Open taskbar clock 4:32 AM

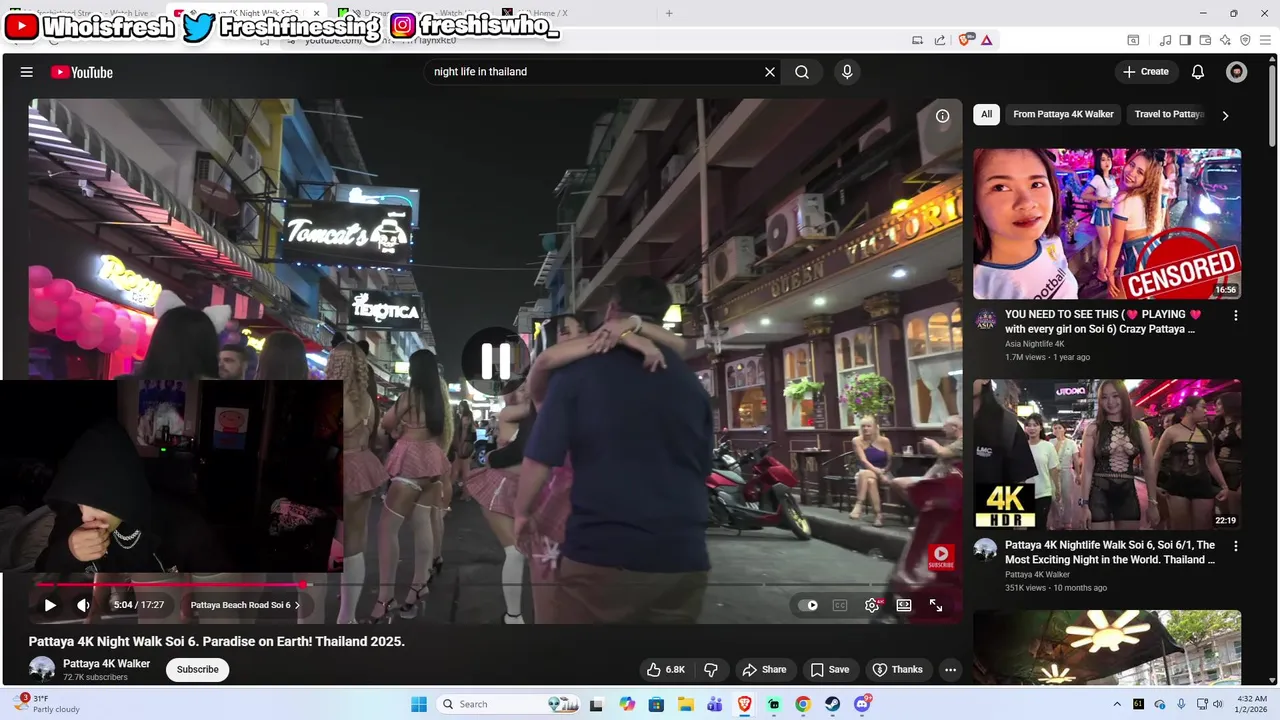[1252, 704]
